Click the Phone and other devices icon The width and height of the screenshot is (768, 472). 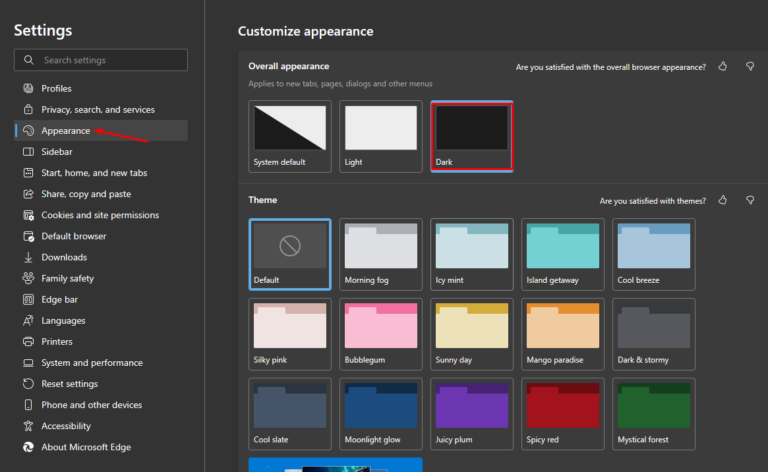(28, 404)
